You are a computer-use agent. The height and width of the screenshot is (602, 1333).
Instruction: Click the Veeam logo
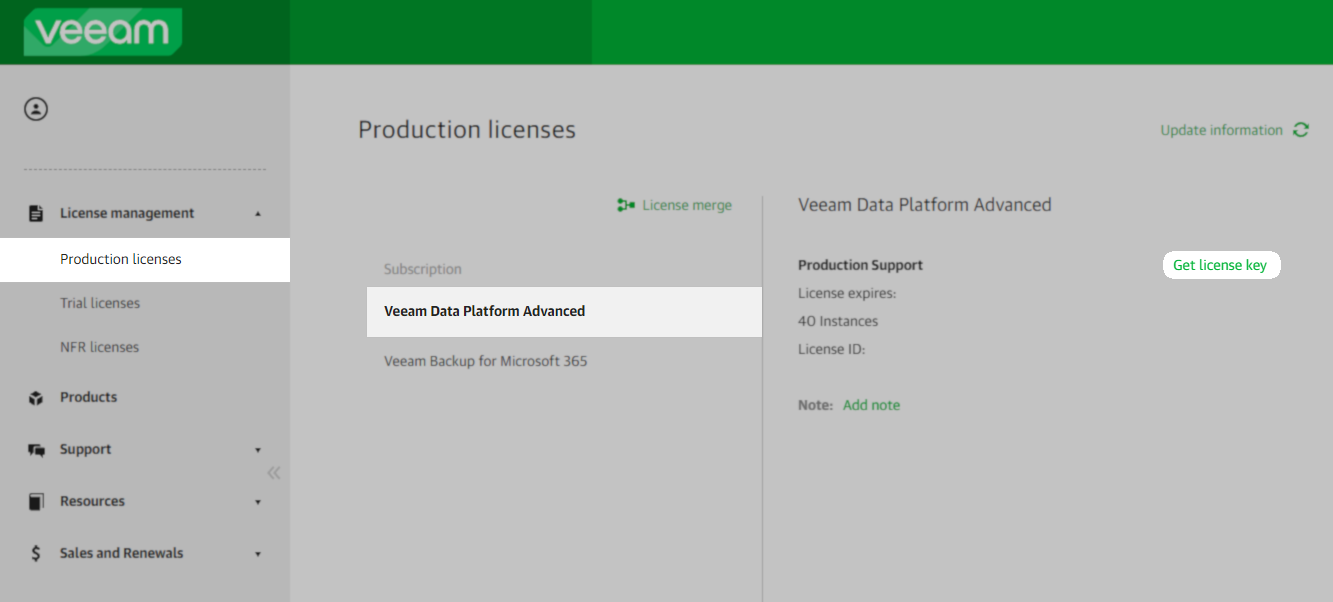[102, 32]
